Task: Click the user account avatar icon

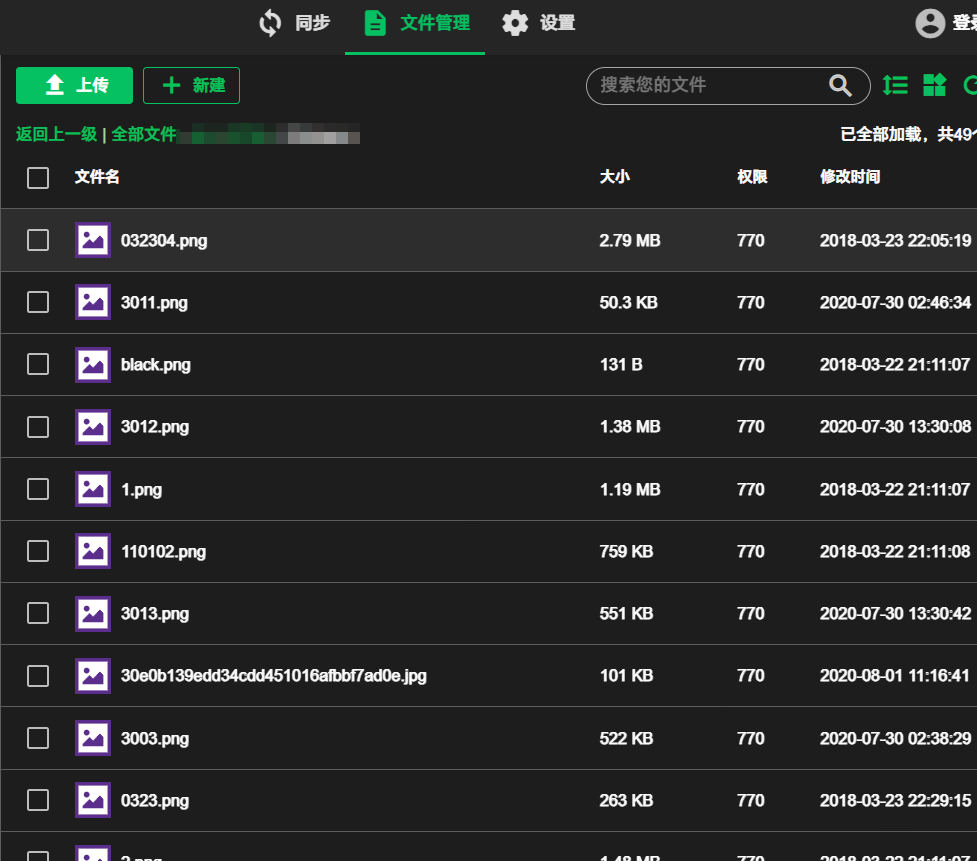Action: tap(930, 23)
